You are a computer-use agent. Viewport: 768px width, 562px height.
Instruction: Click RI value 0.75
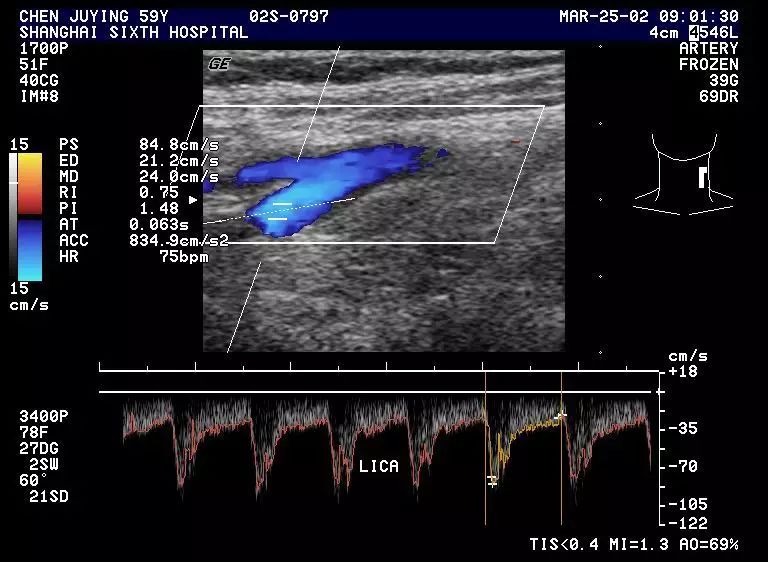[159, 193]
